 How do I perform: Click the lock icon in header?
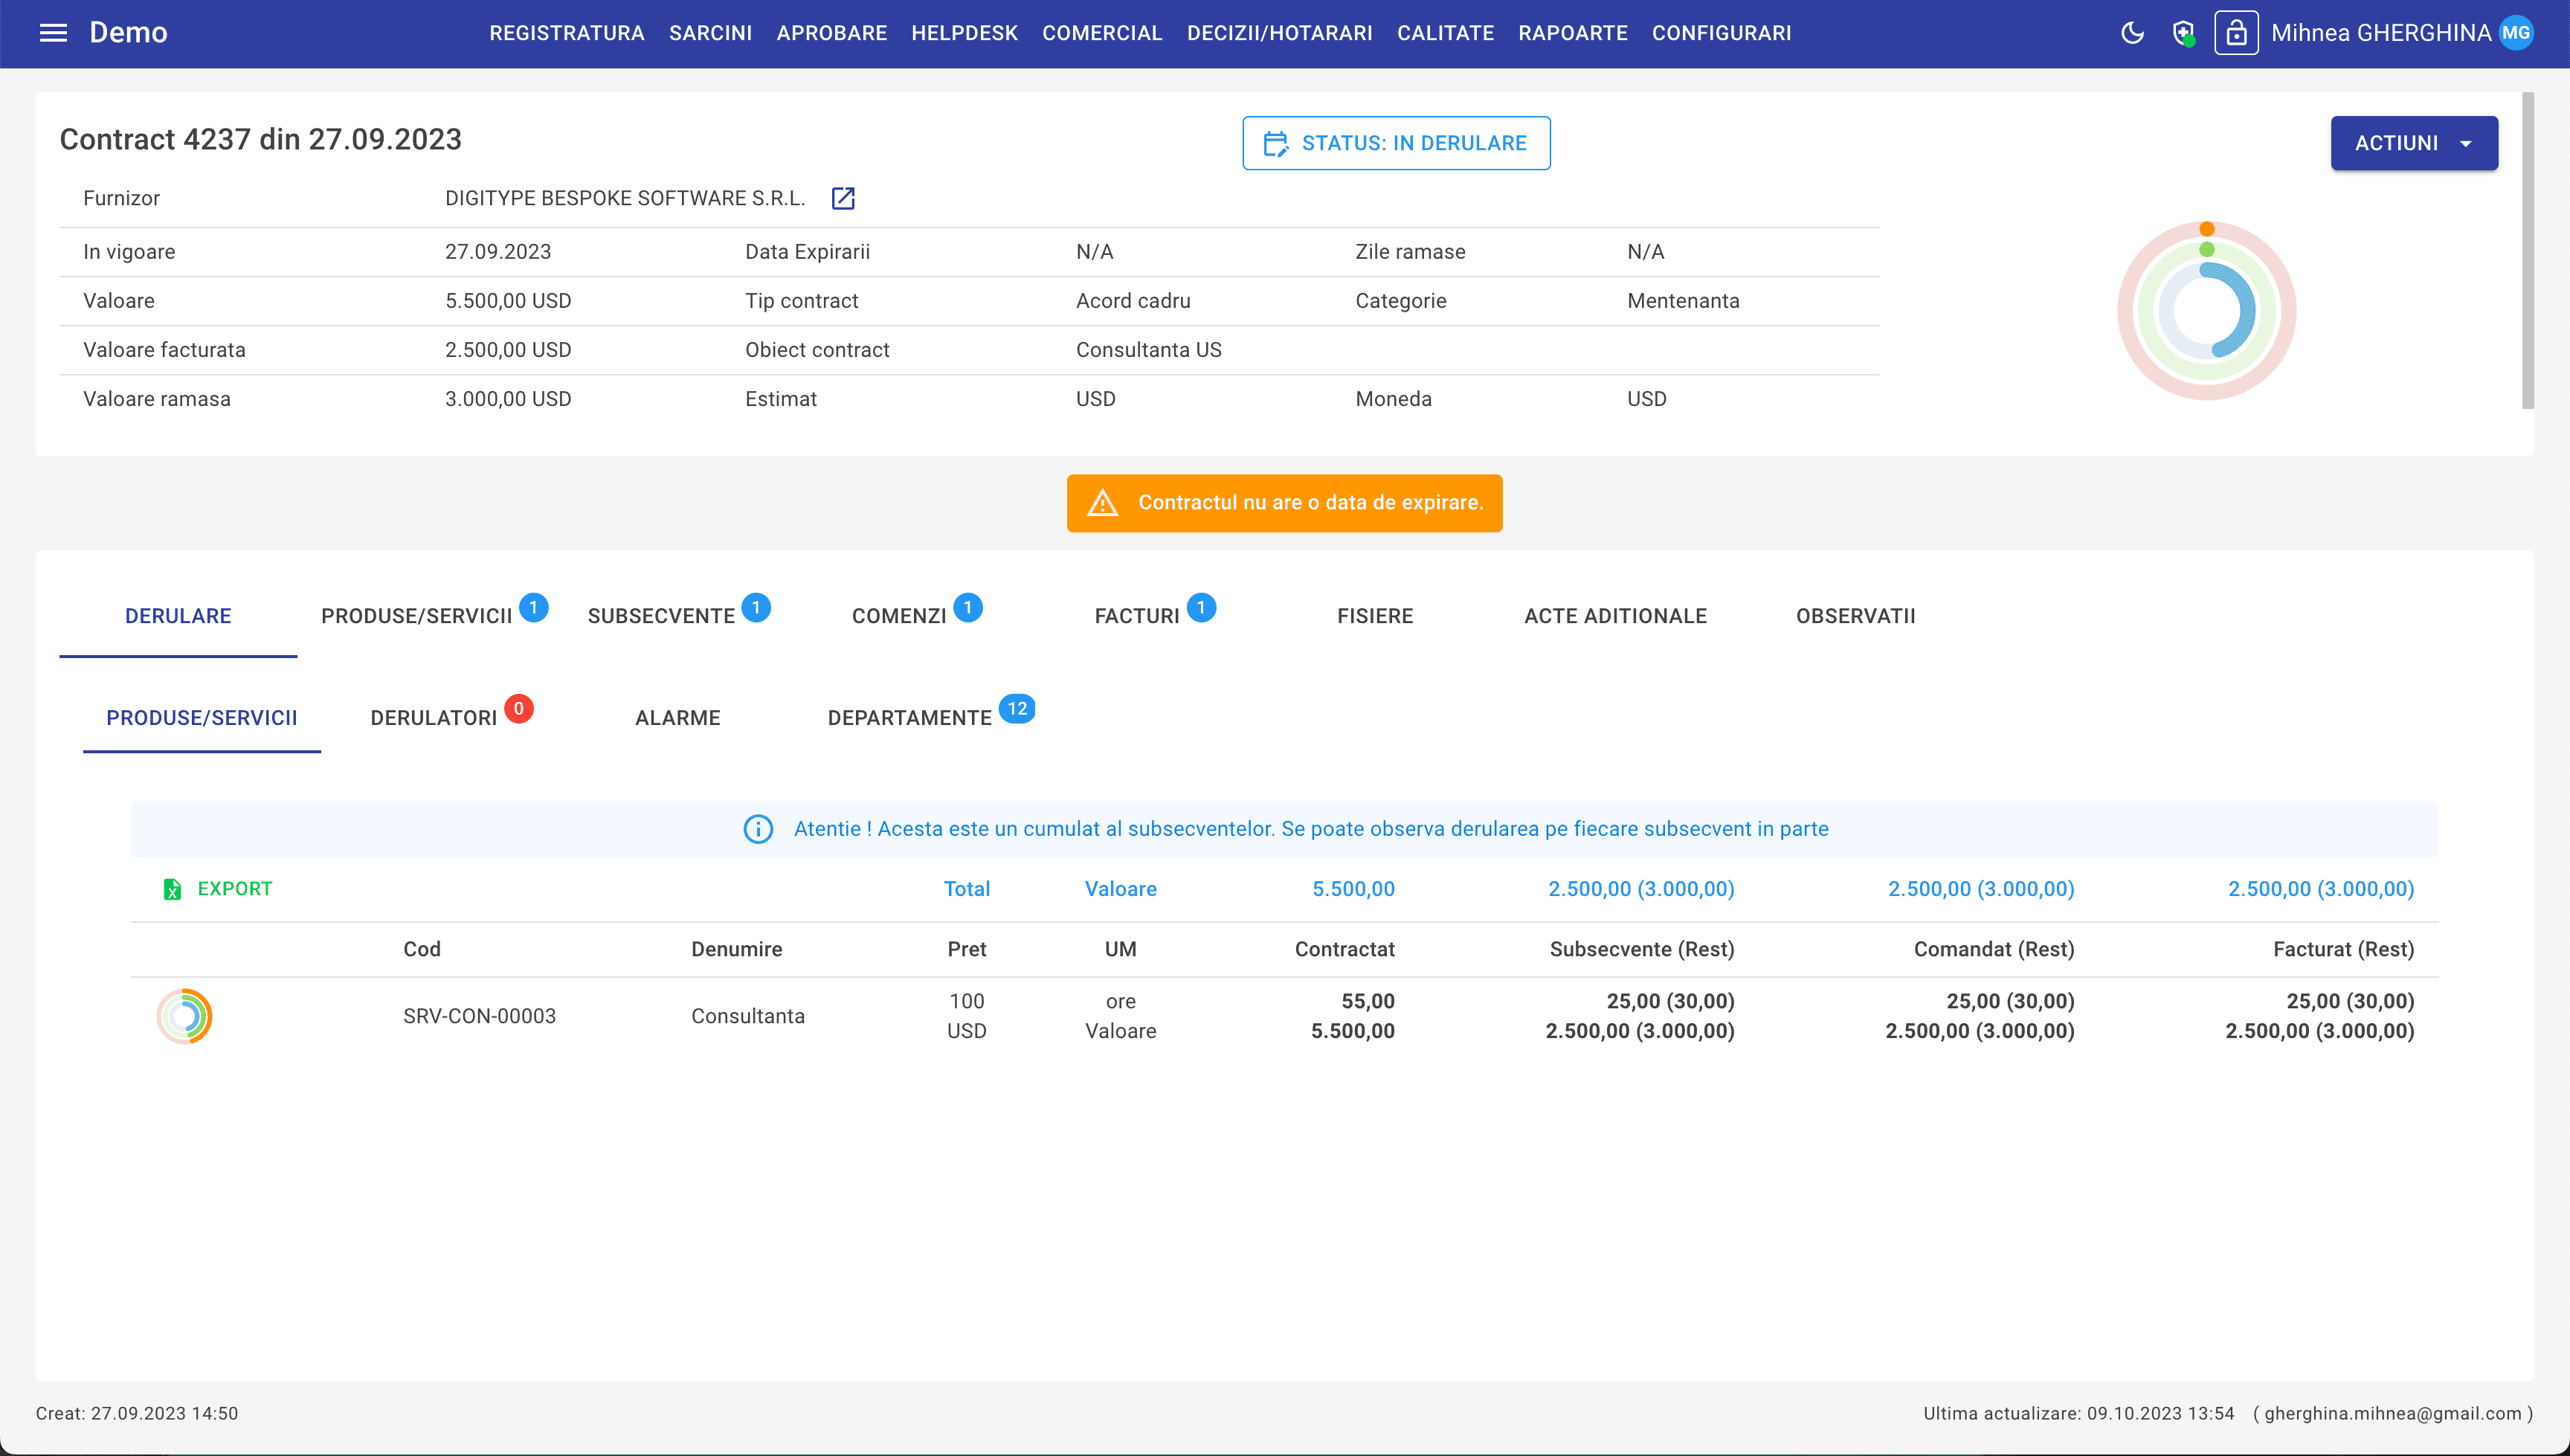coord(2236,33)
